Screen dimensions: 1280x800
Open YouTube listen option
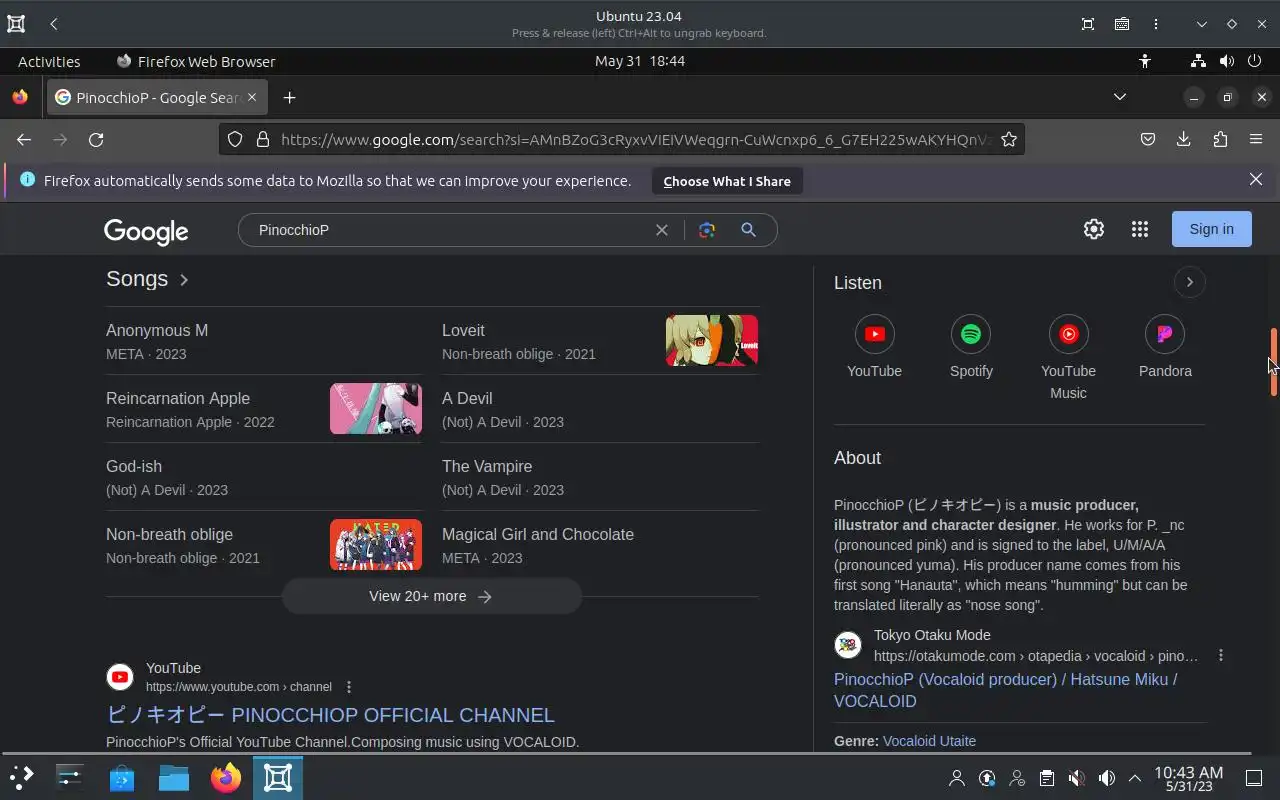874,348
